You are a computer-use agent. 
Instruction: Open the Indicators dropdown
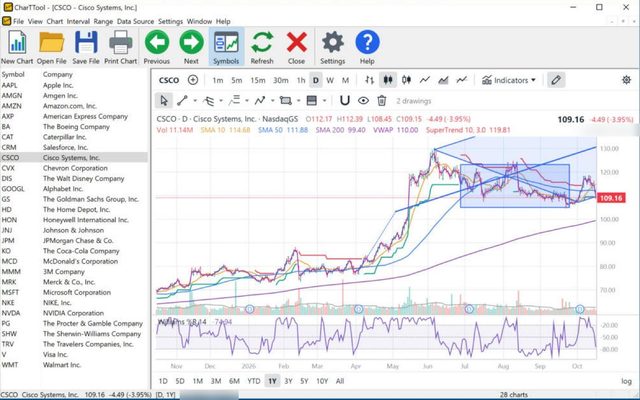(509, 80)
